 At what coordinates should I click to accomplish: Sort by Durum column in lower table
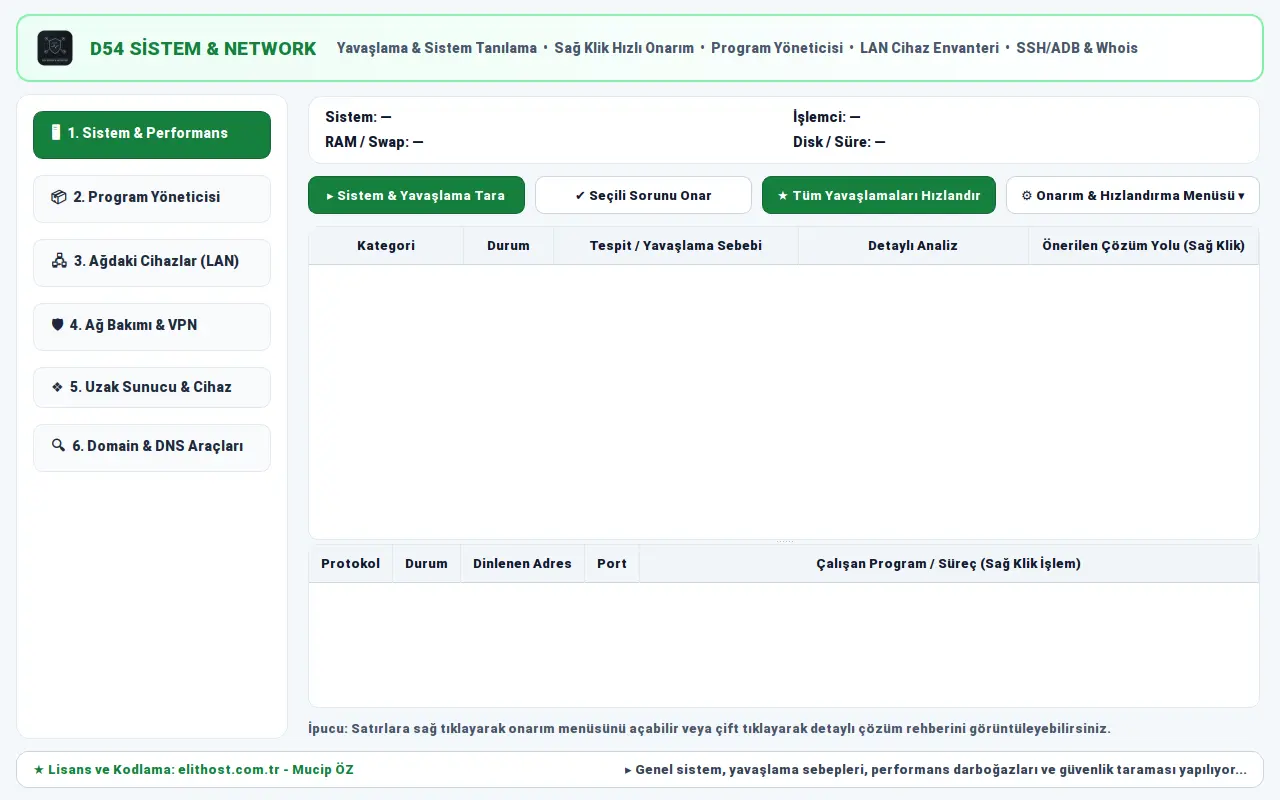click(x=426, y=564)
